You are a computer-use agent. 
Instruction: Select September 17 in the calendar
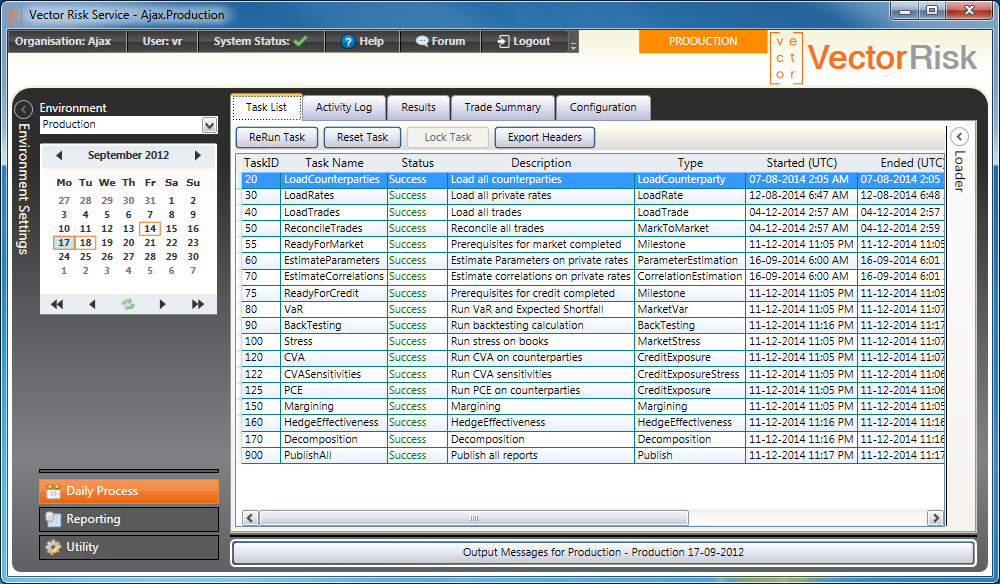coord(64,242)
